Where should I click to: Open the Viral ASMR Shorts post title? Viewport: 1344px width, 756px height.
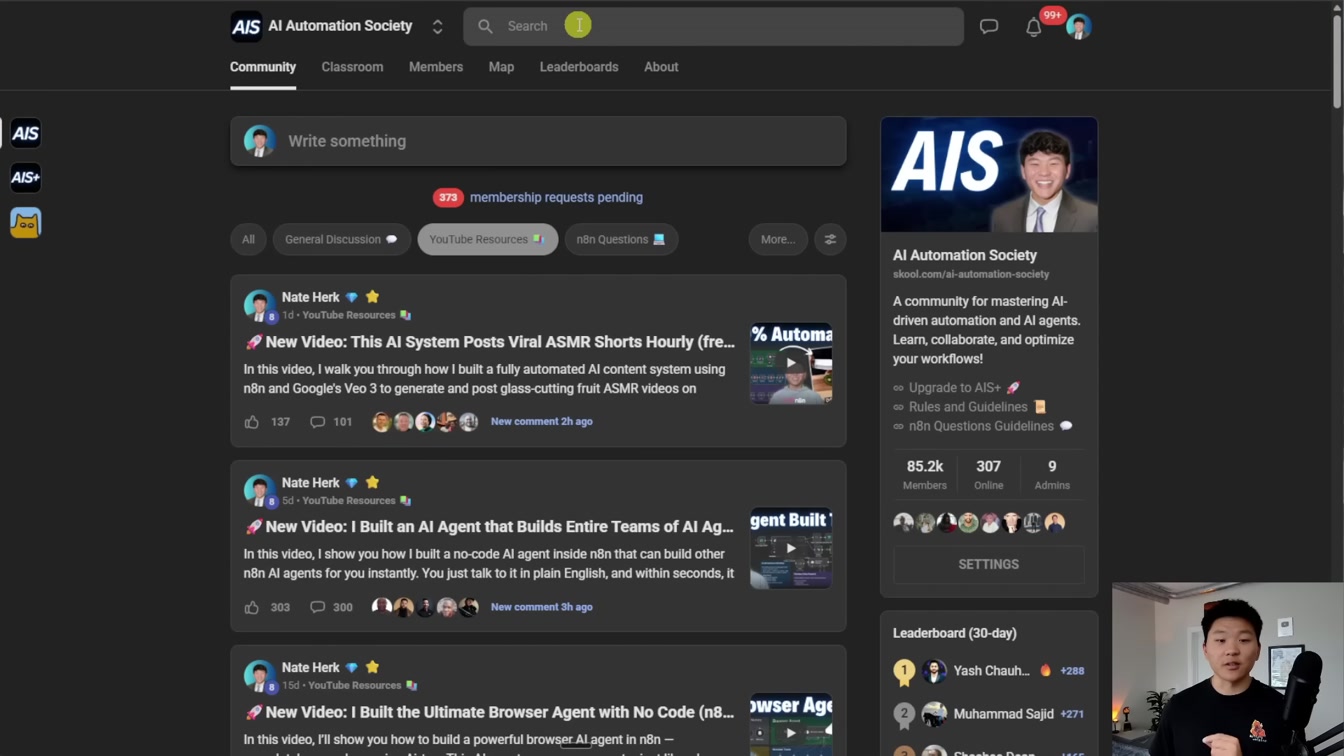[490, 342]
